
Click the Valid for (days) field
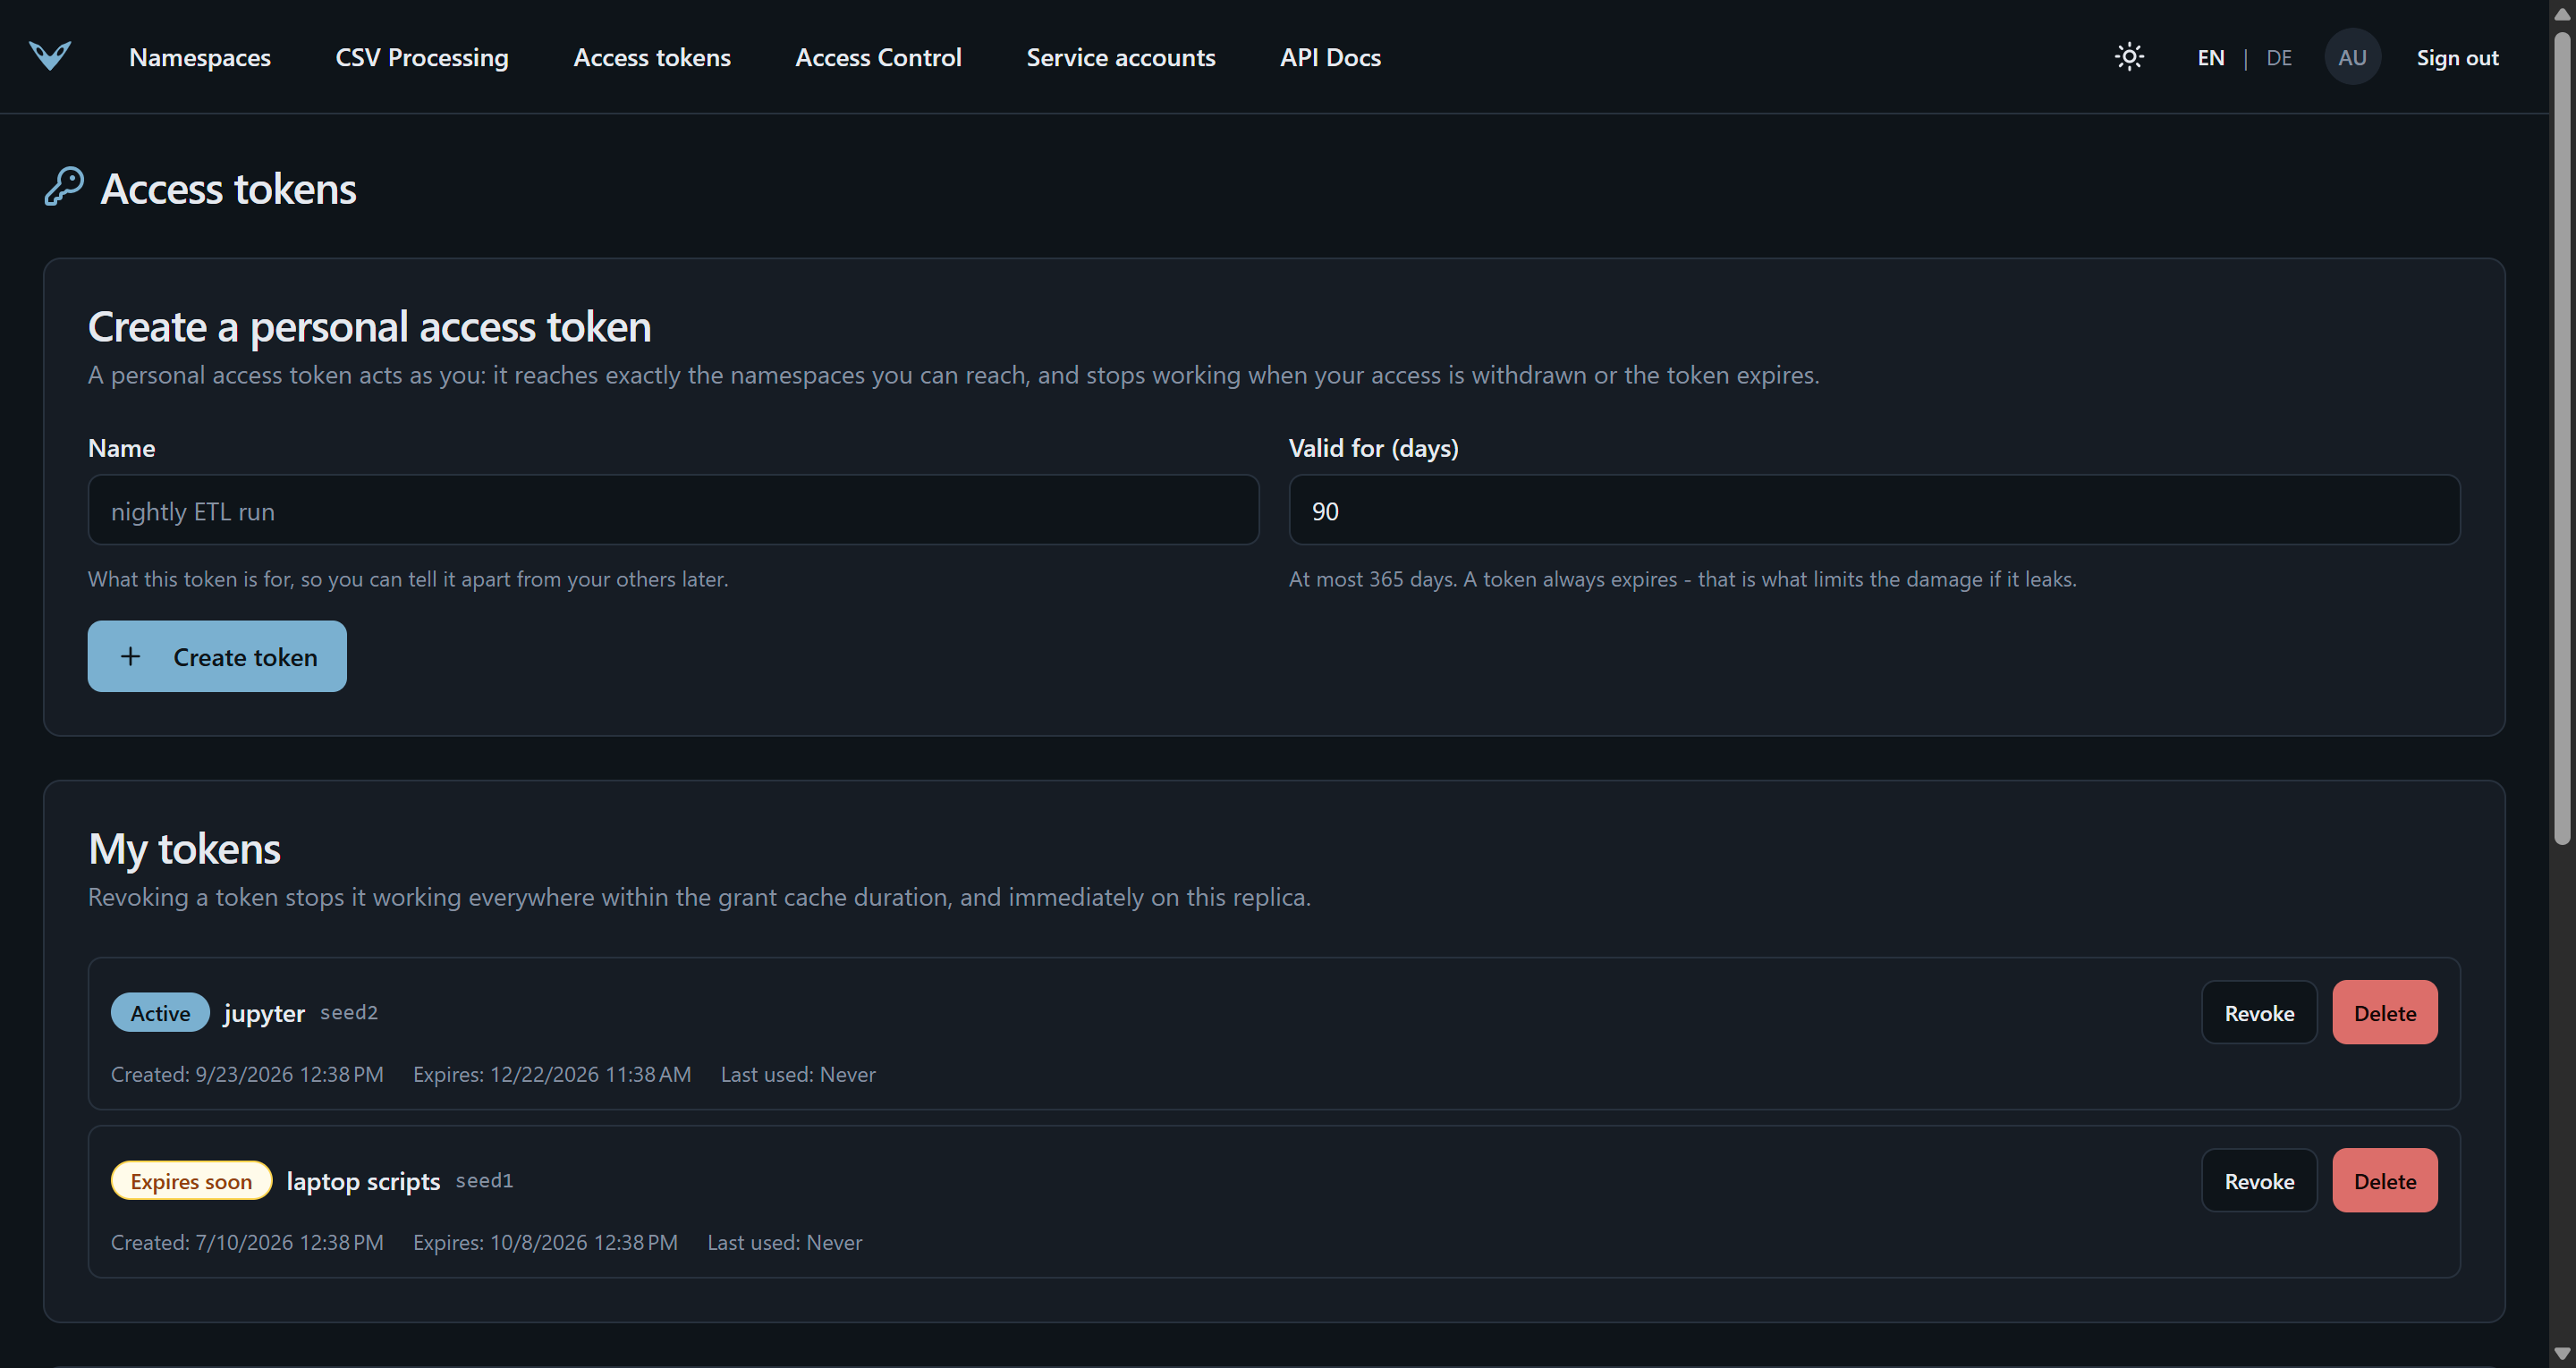click(x=1874, y=510)
